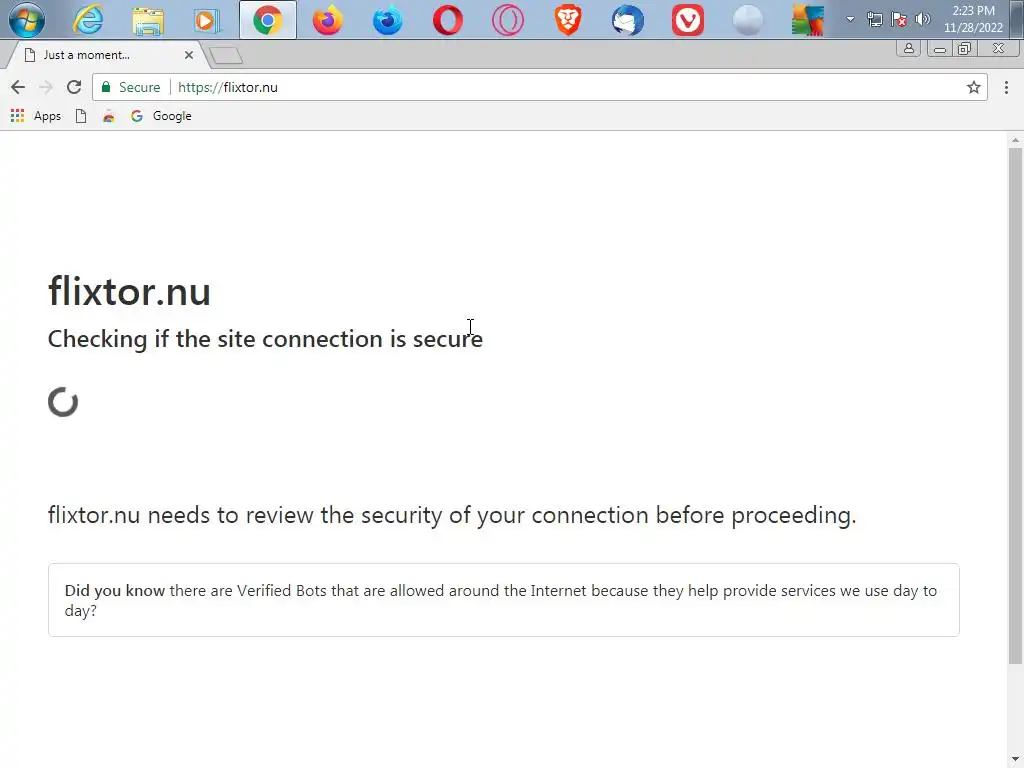
Task: Launch Internet Explorer from the taskbar
Action: tap(88, 20)
